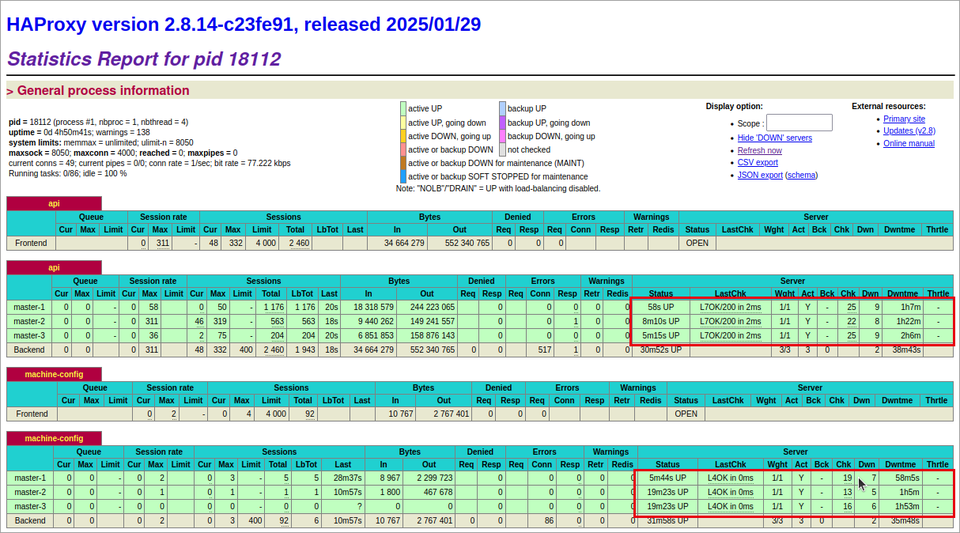Click the not checked legend swatch

502,149
